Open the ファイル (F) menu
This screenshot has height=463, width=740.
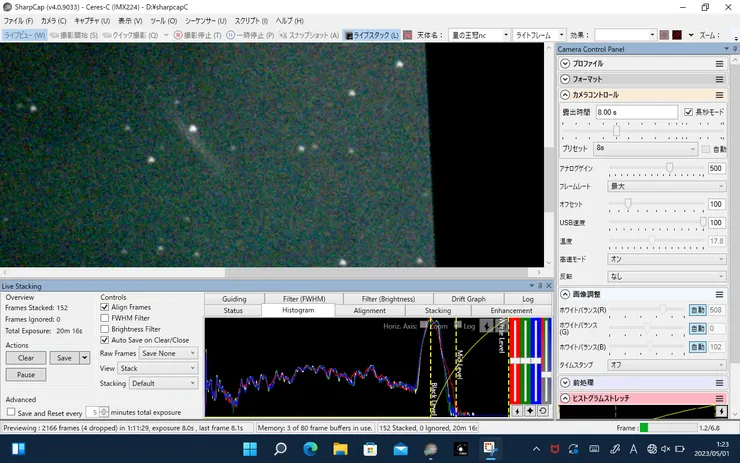pyautogui.click(x=18, y=21)
